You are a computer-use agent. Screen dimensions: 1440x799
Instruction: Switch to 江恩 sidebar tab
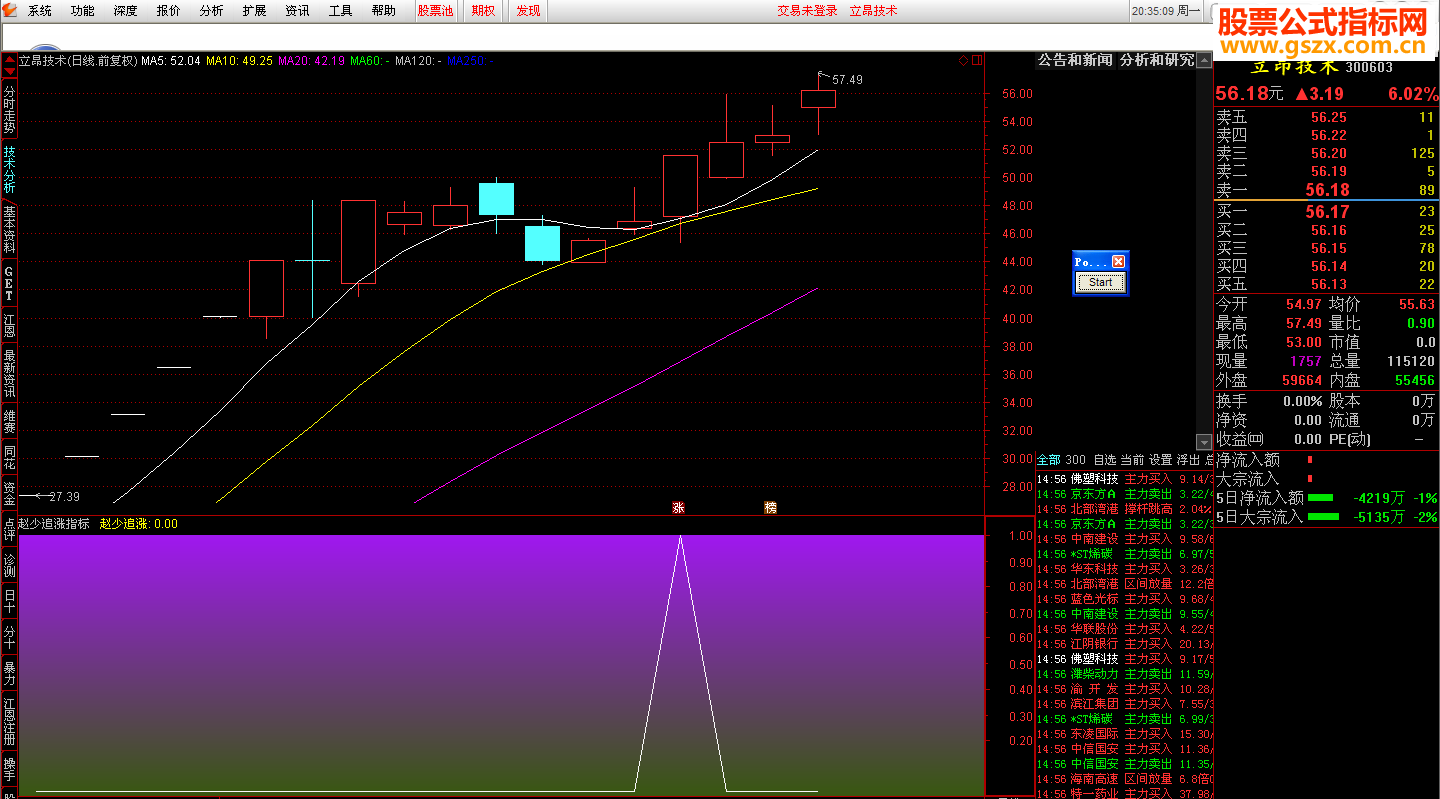tap(9, 325)
